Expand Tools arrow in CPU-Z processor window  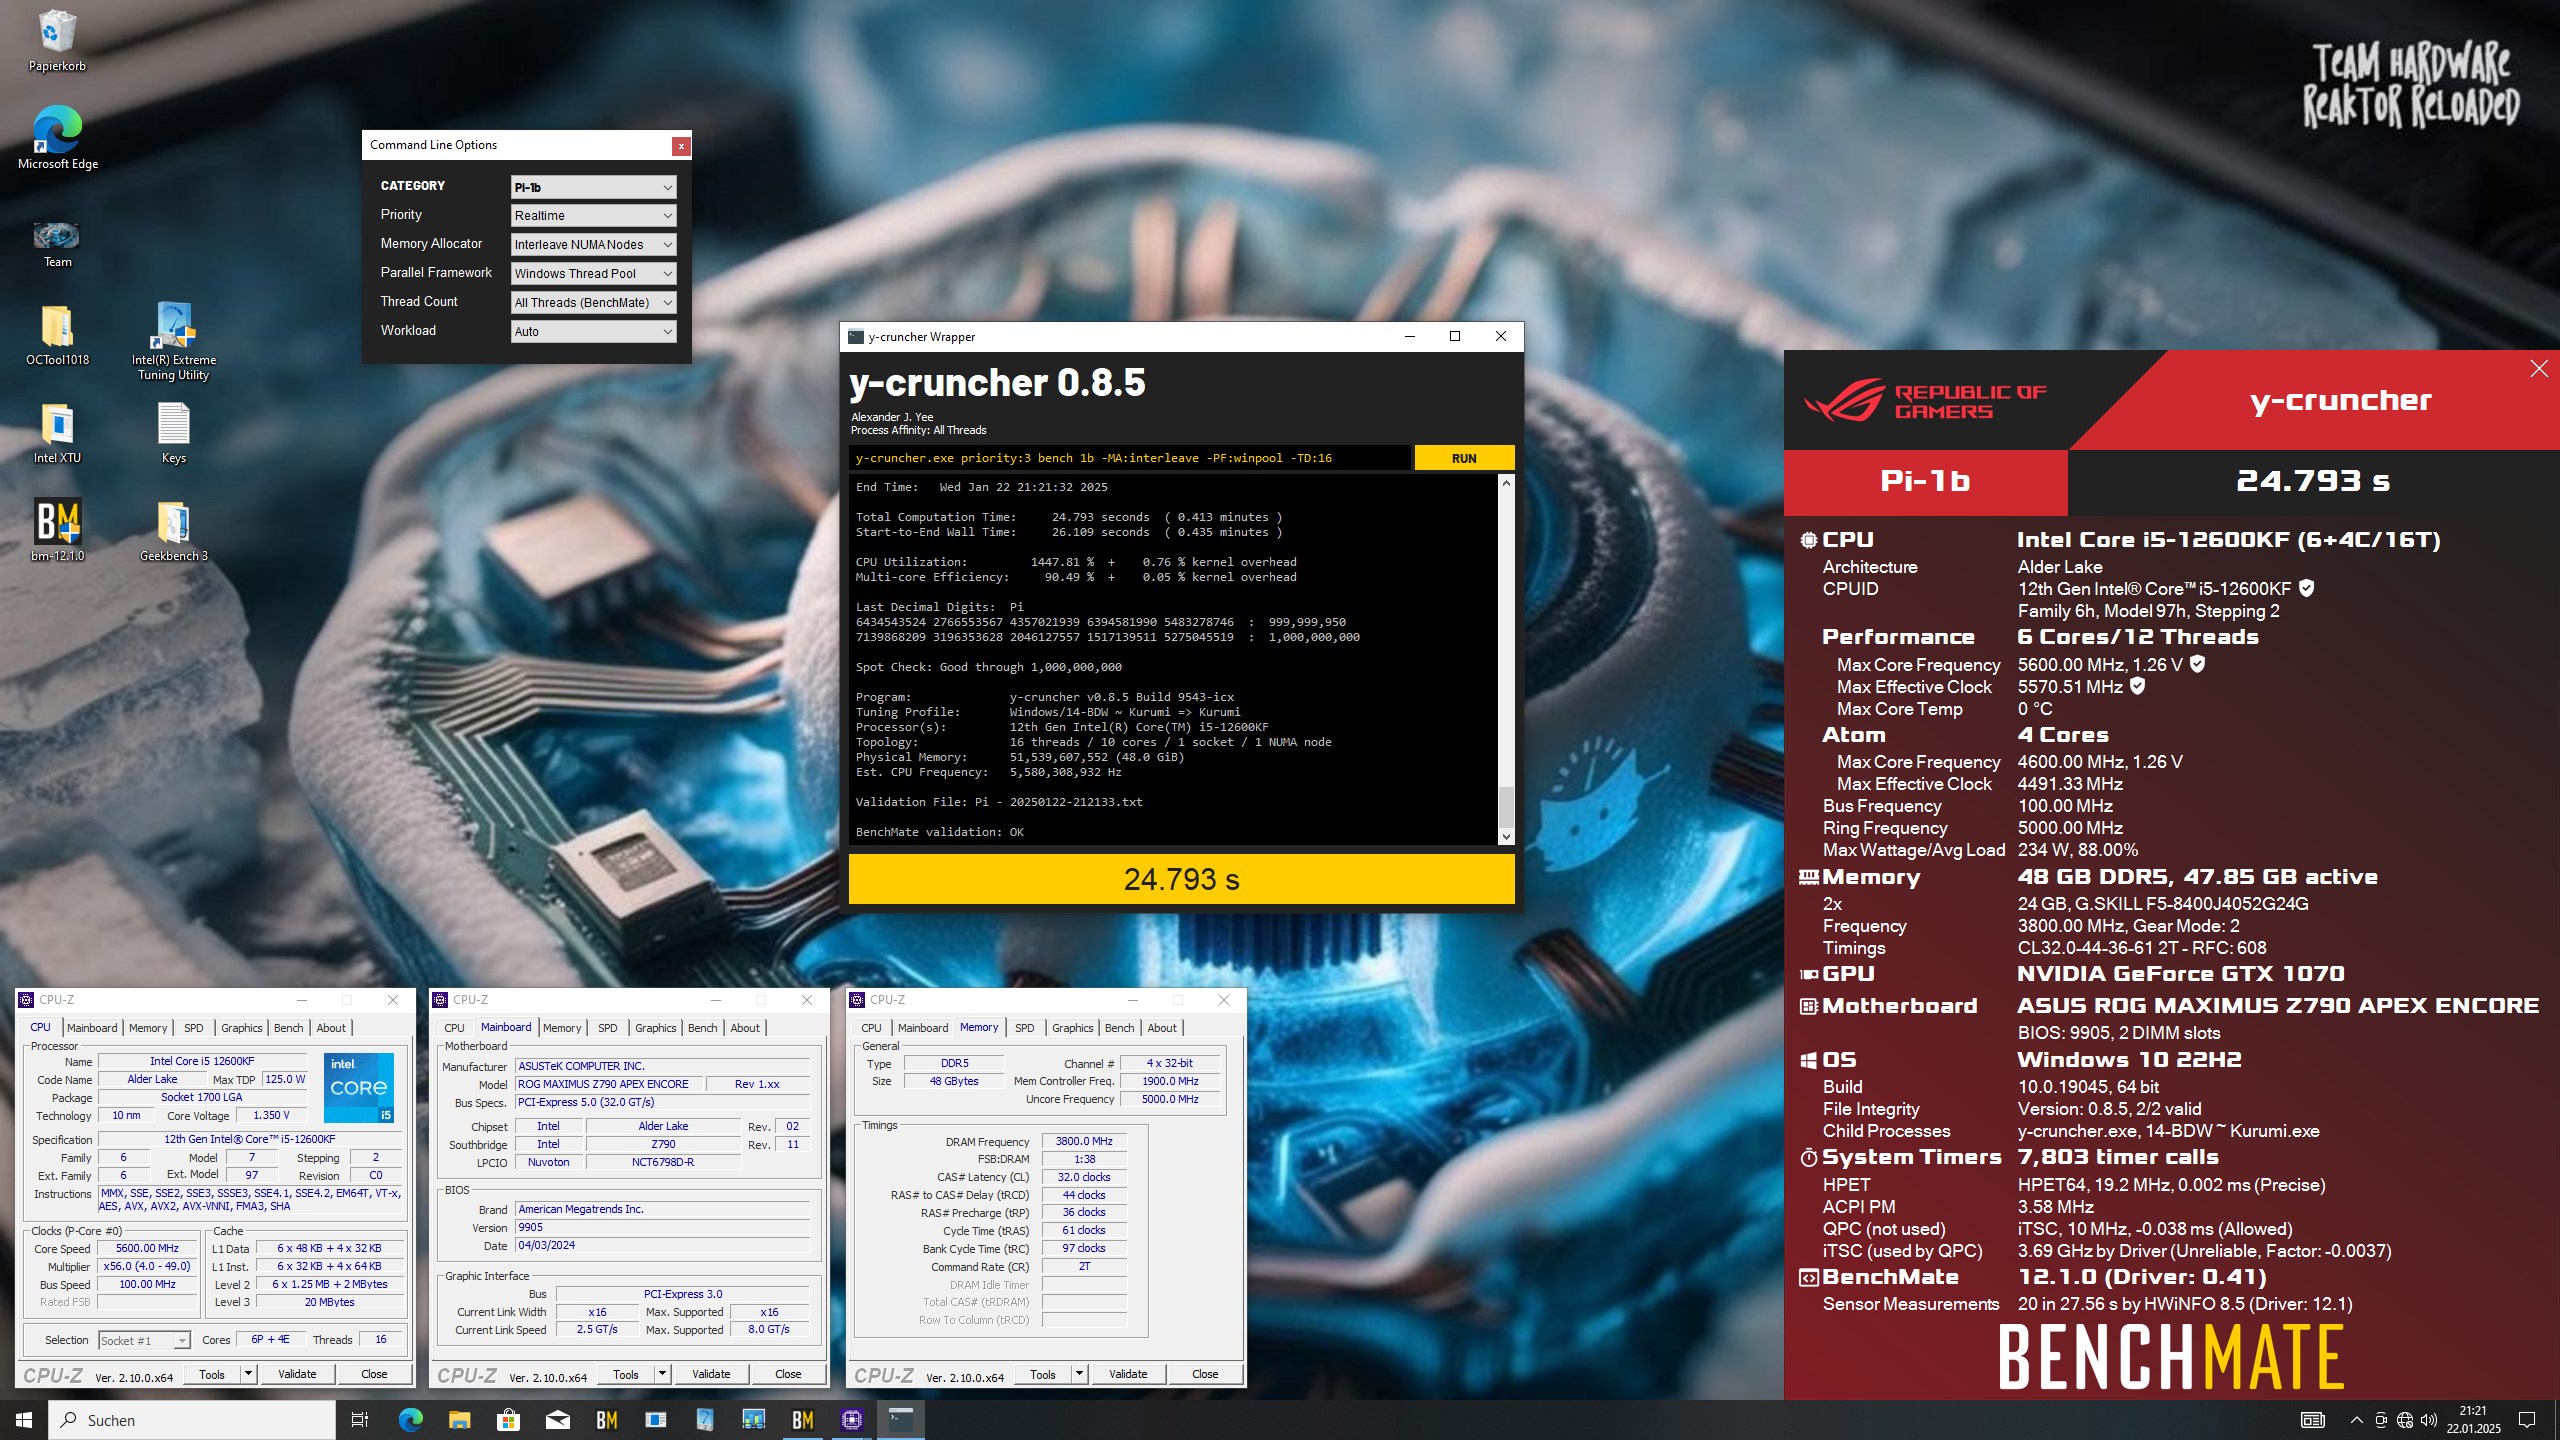click(x=249, y=1374)
